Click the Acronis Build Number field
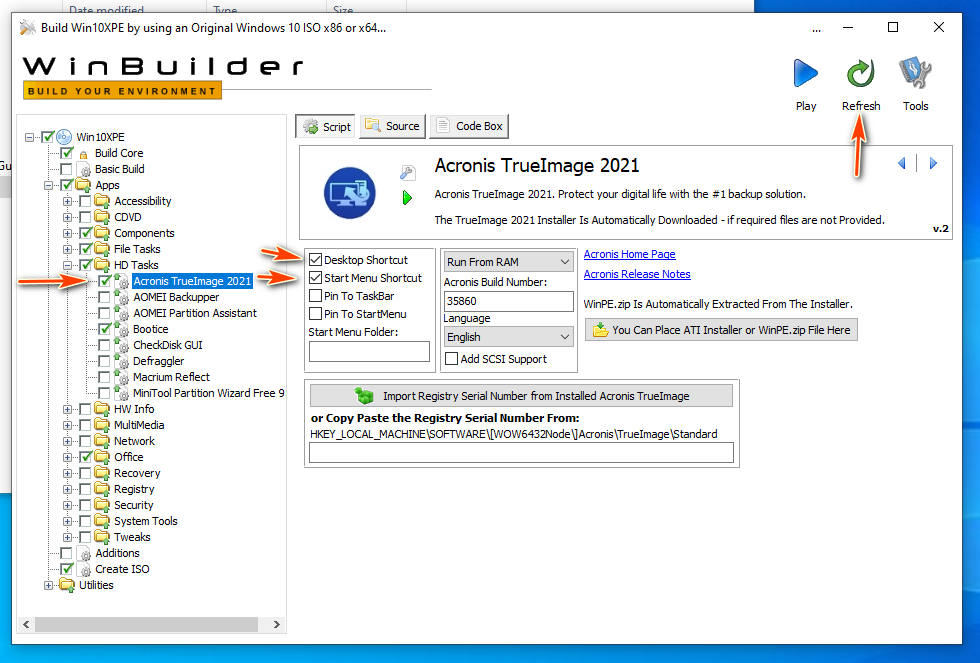 point(508,301)
